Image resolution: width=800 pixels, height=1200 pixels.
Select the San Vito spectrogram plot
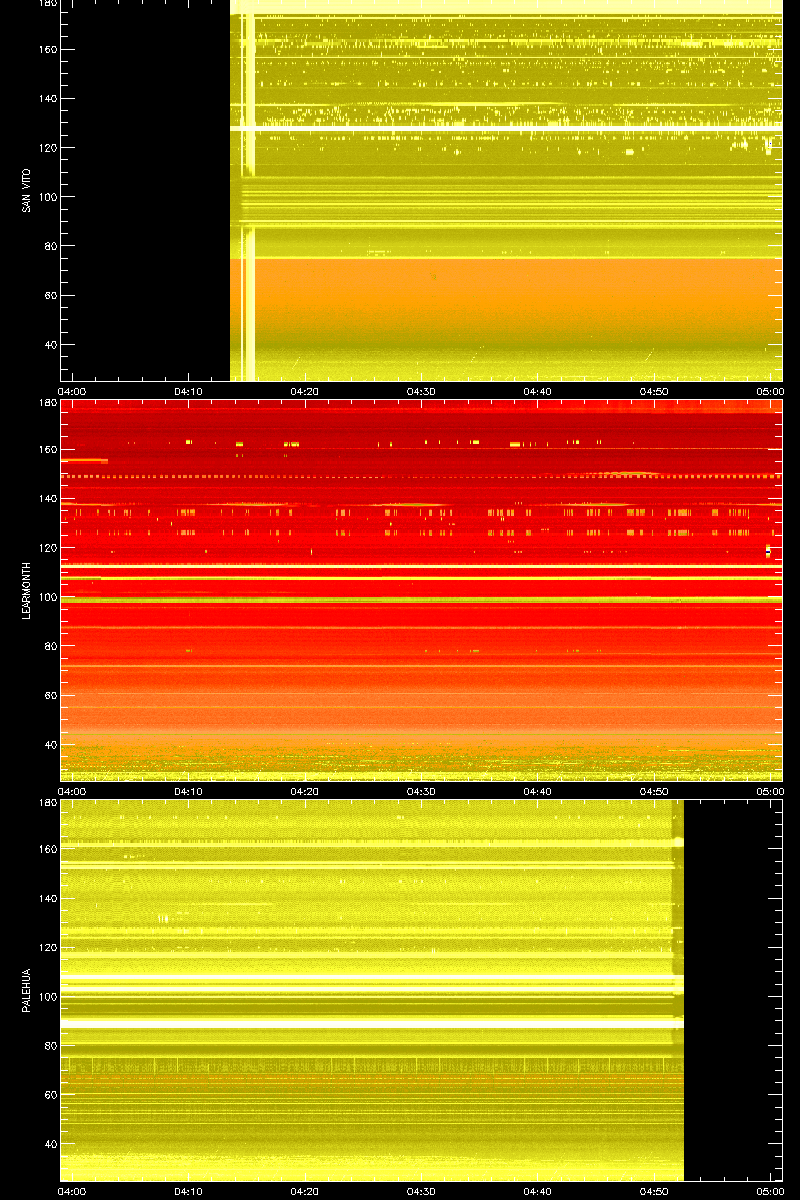click(421, 190)
